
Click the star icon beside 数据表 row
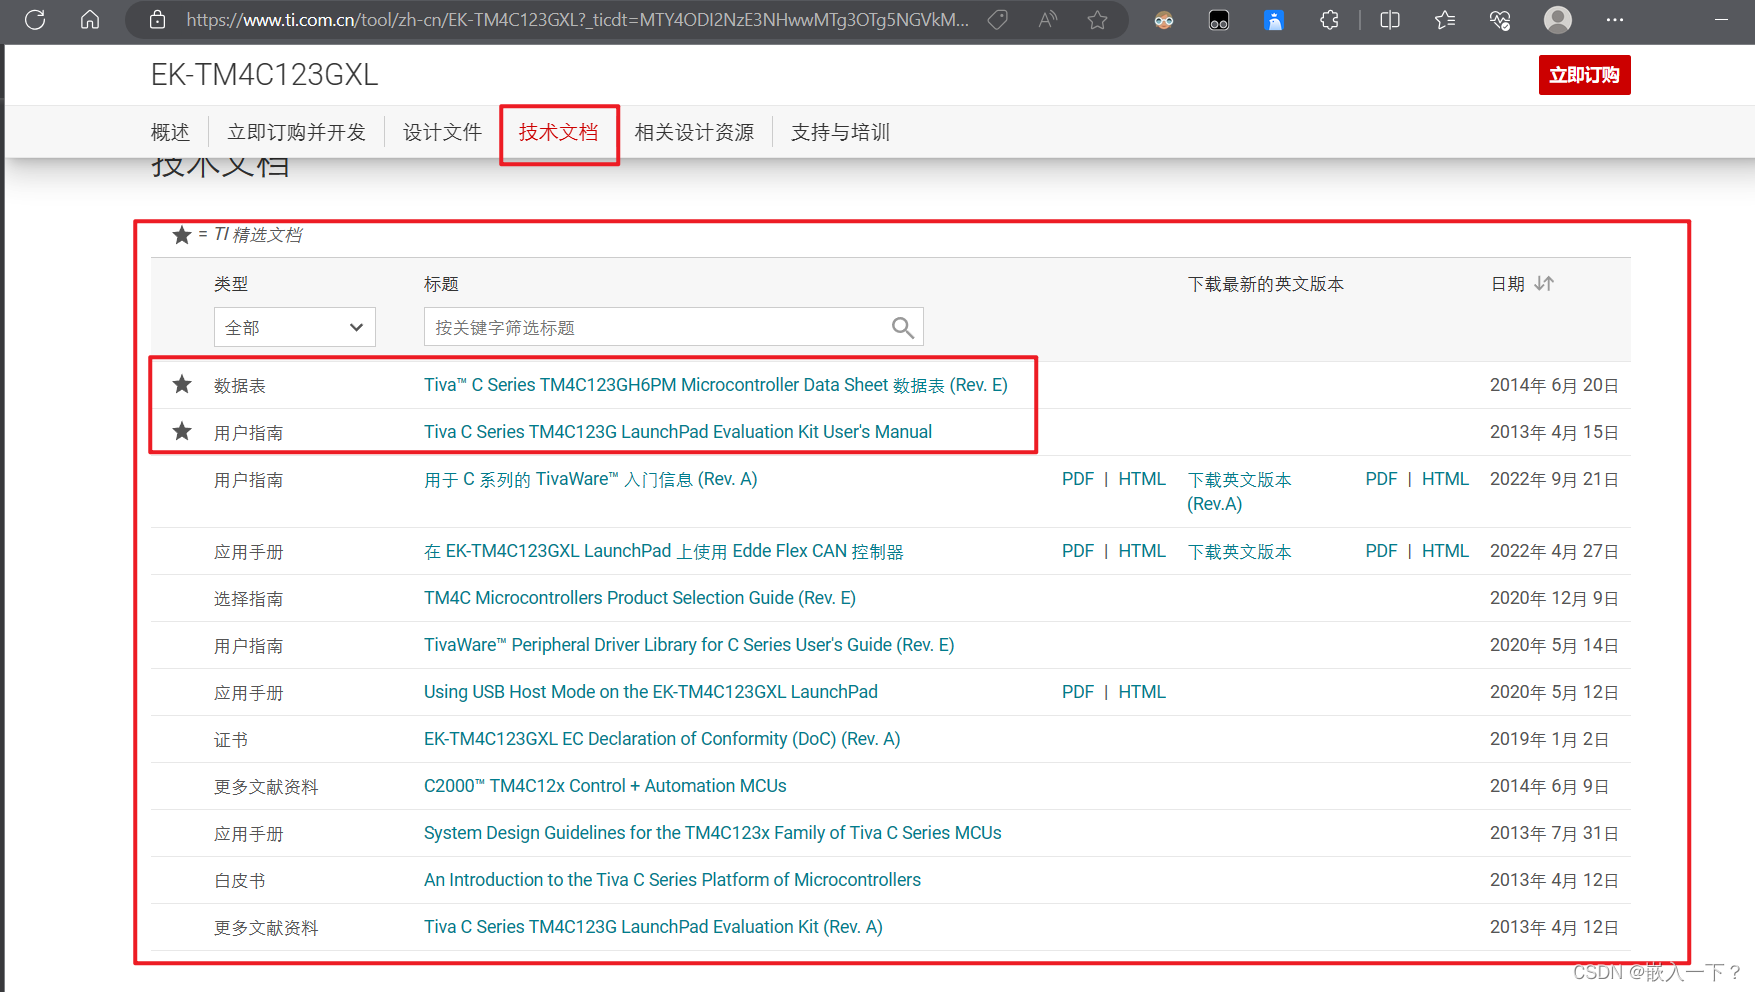182,384
